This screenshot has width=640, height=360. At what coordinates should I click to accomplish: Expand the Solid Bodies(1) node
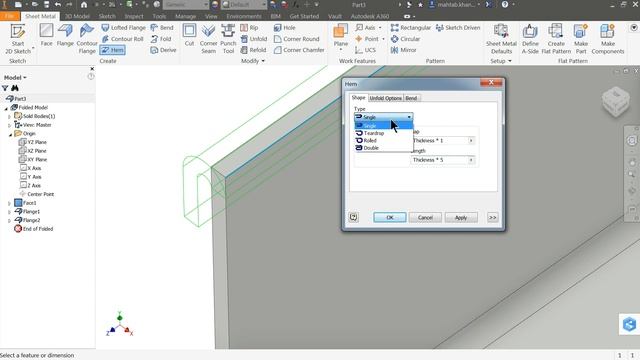9,116
